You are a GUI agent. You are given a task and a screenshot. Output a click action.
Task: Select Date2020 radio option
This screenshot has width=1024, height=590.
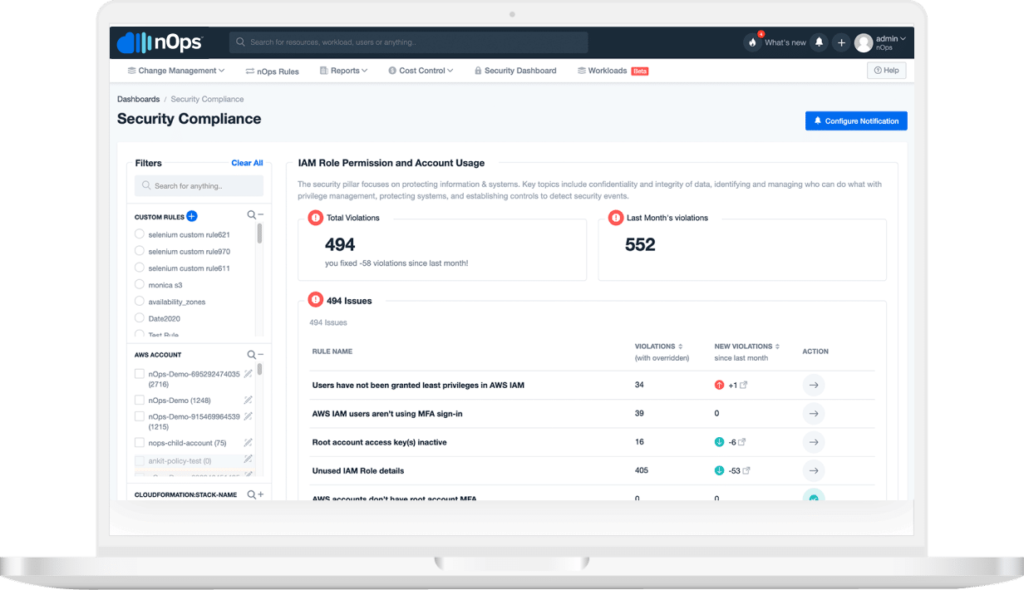point(139,318)
